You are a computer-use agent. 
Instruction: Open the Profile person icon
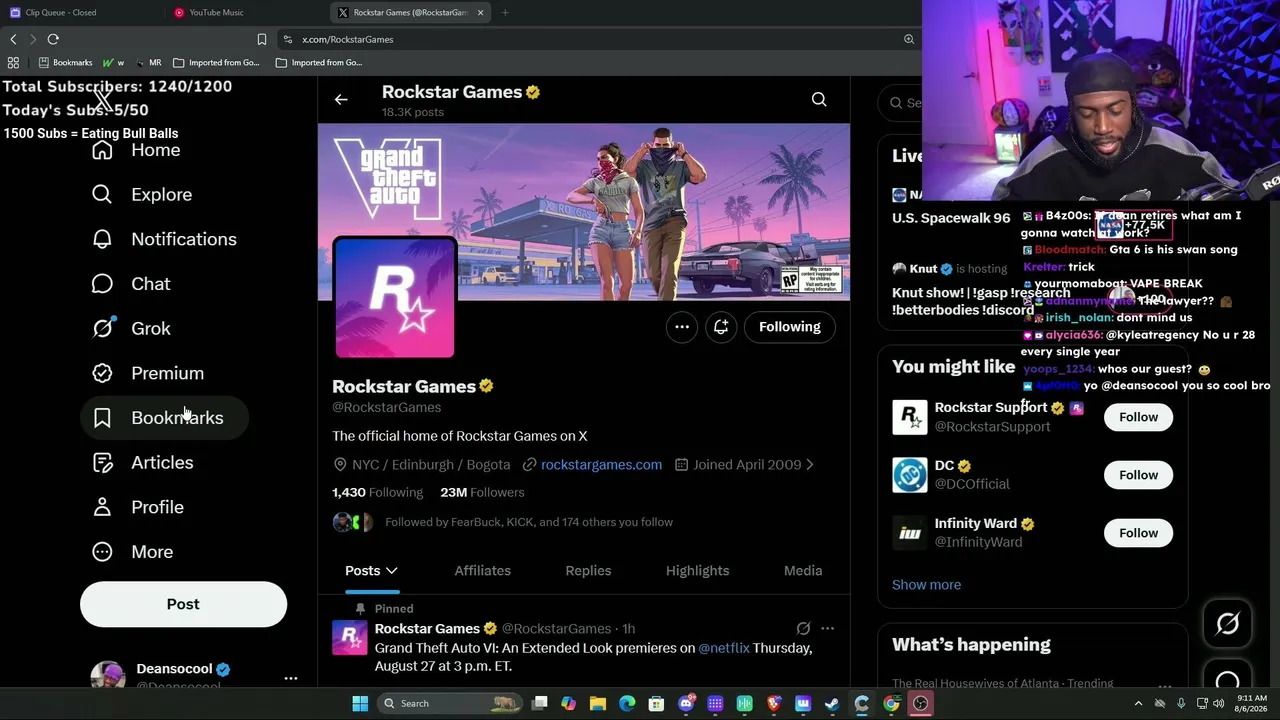[102, 507]
